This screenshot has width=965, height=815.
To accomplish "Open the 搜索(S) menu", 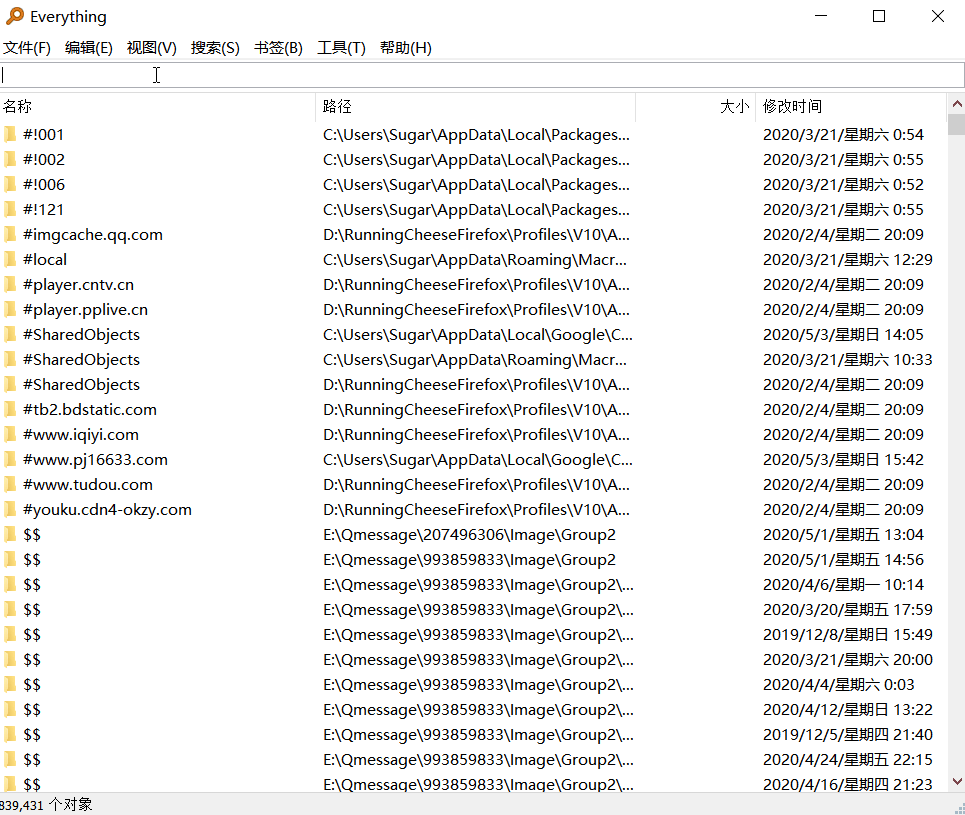I will click(215, 48).
